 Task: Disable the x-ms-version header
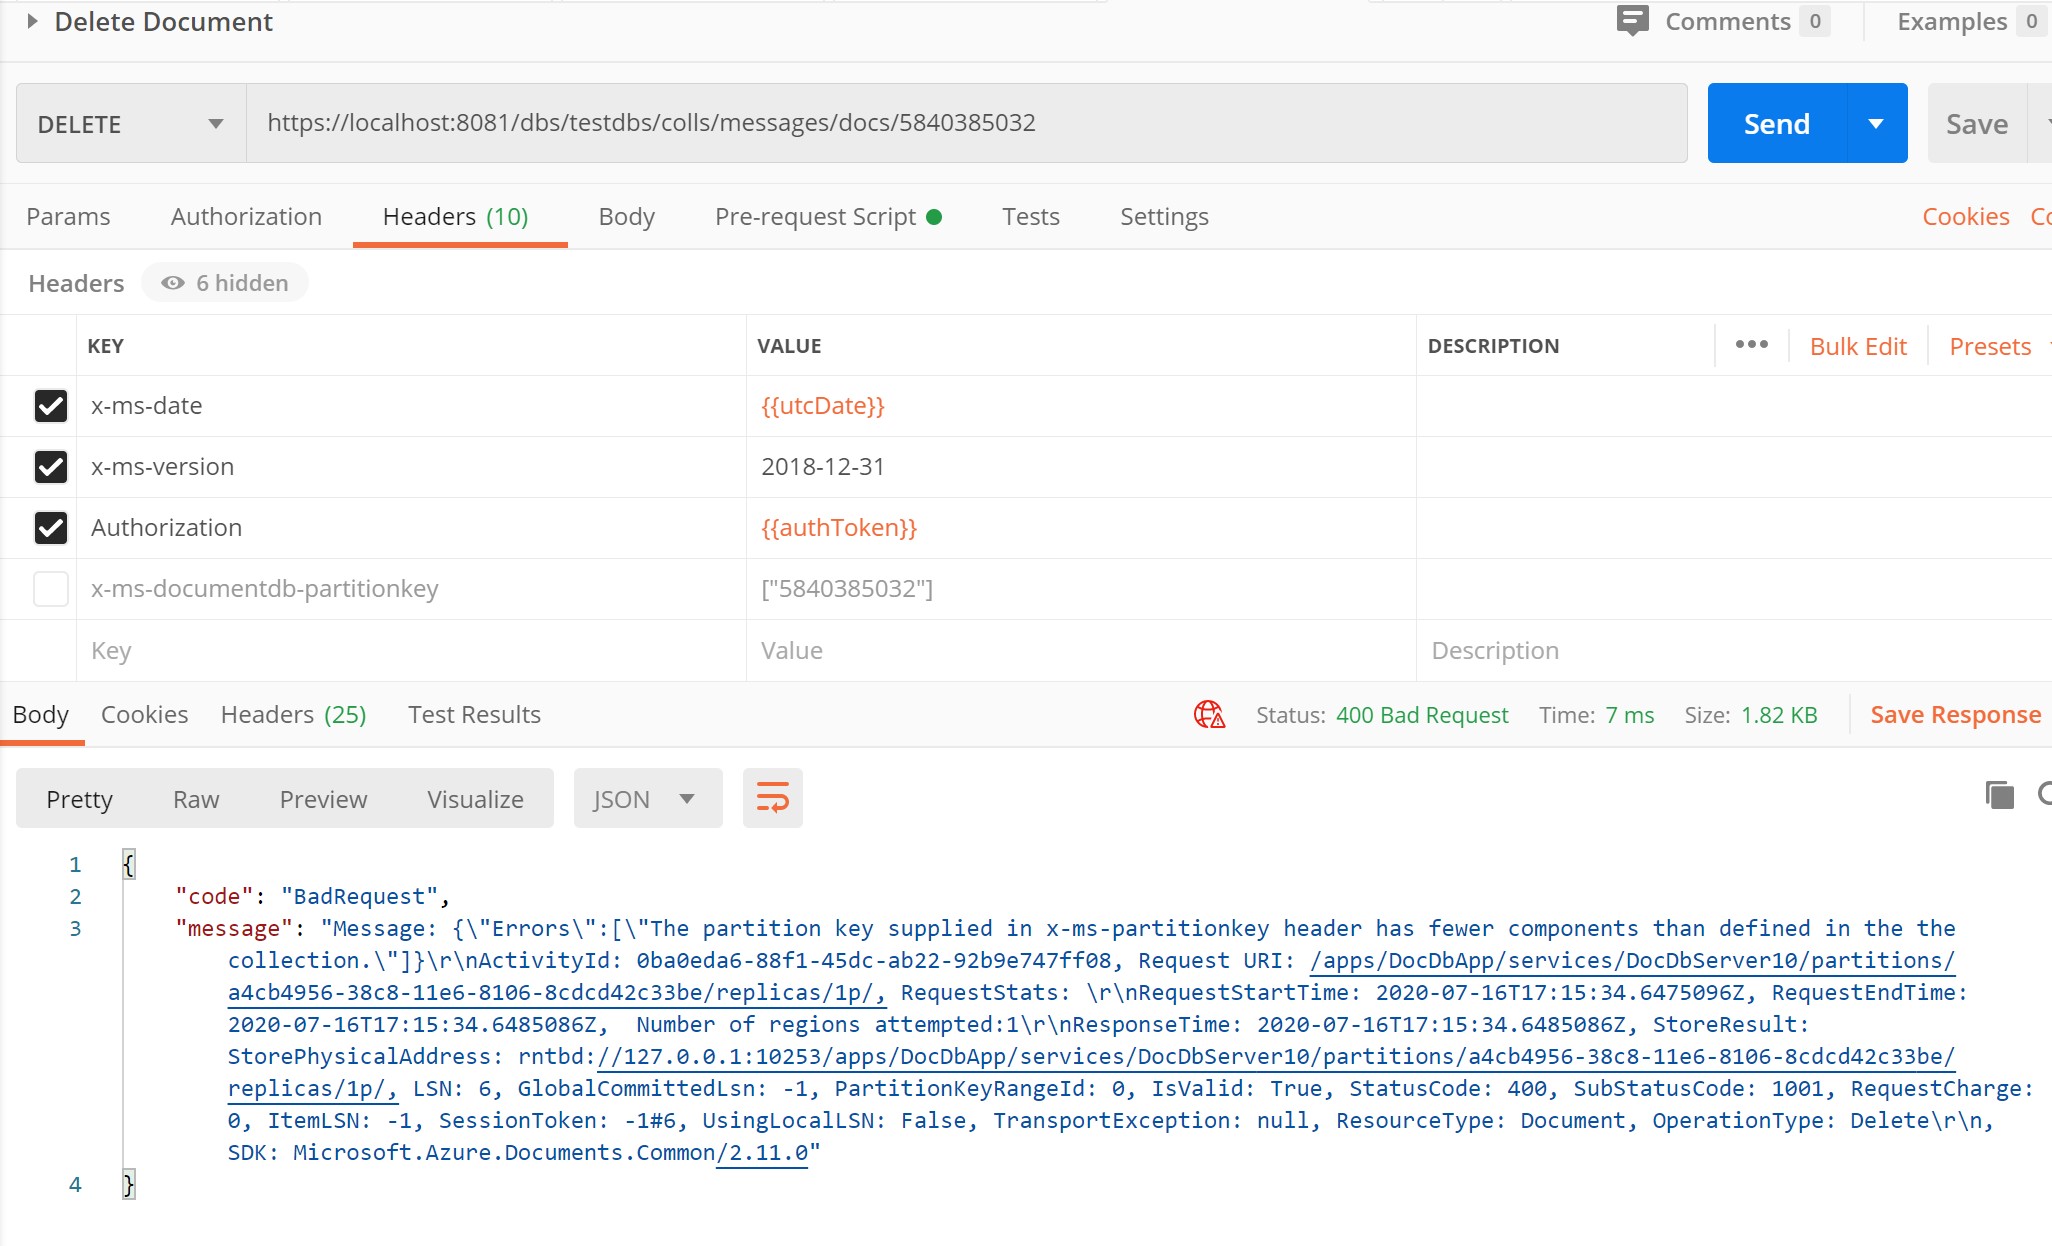coord(50,467)
